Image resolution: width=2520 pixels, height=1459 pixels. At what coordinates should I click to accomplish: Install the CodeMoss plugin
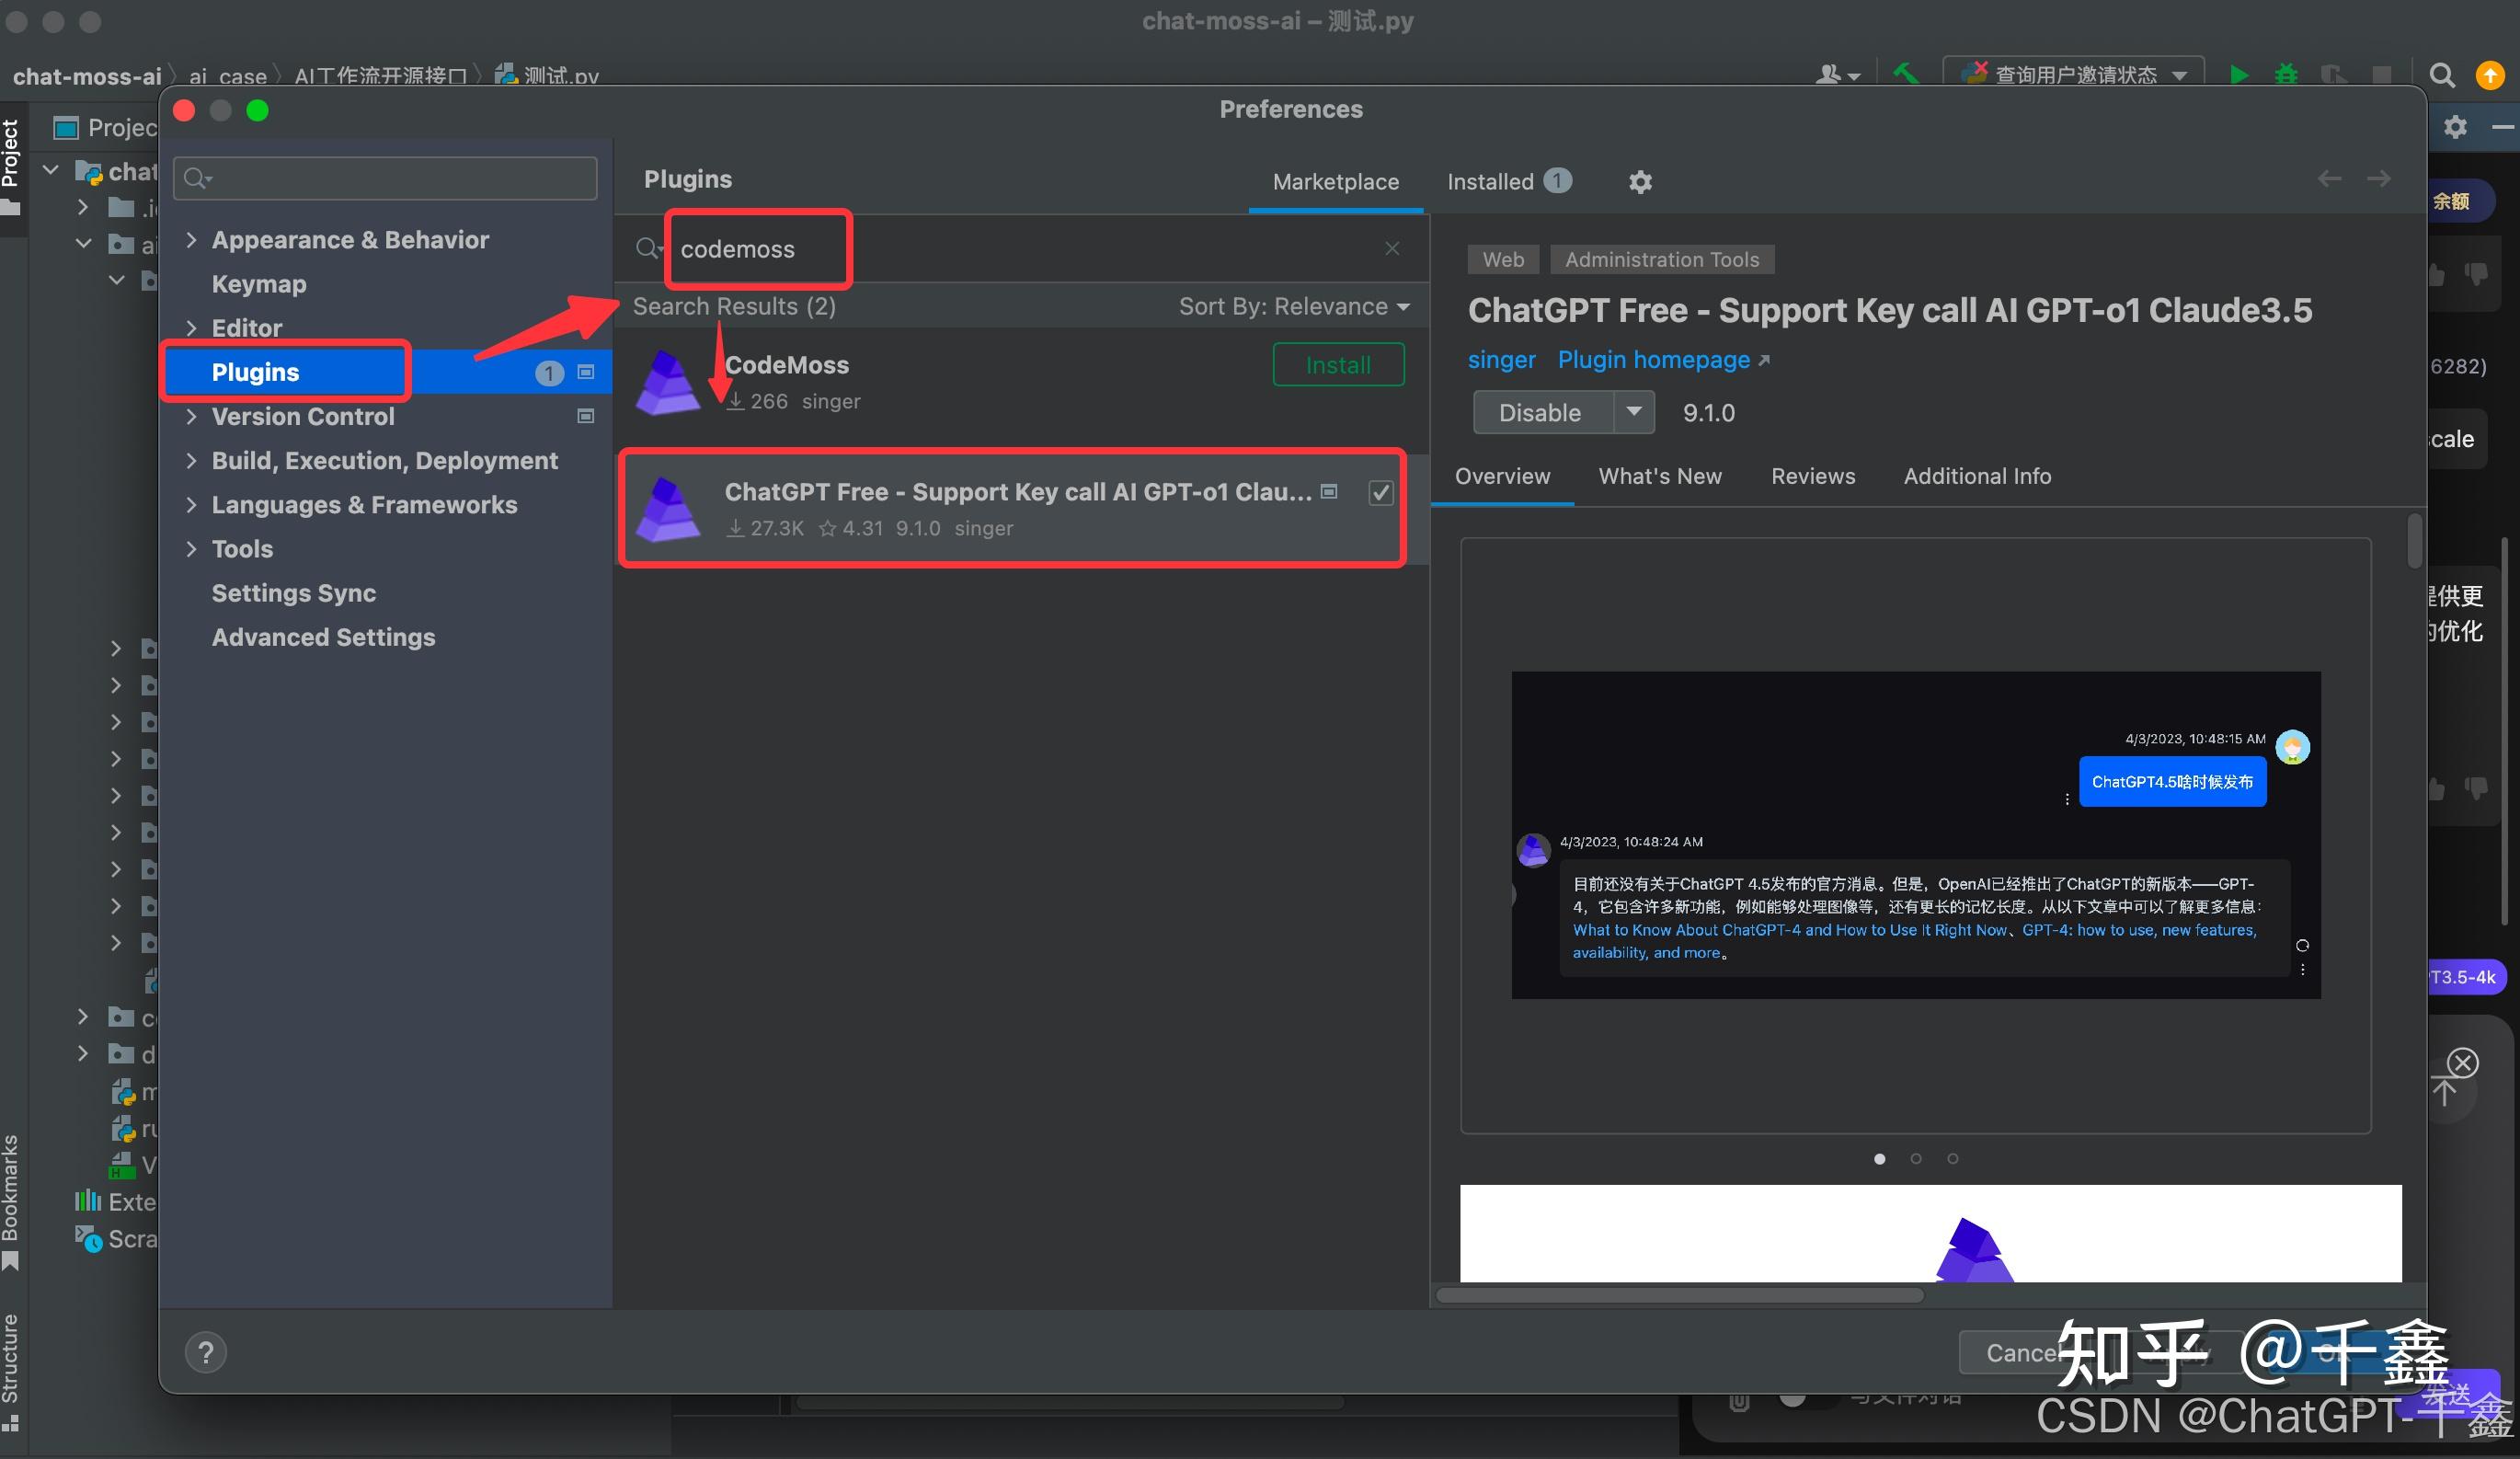point(1339,364)
